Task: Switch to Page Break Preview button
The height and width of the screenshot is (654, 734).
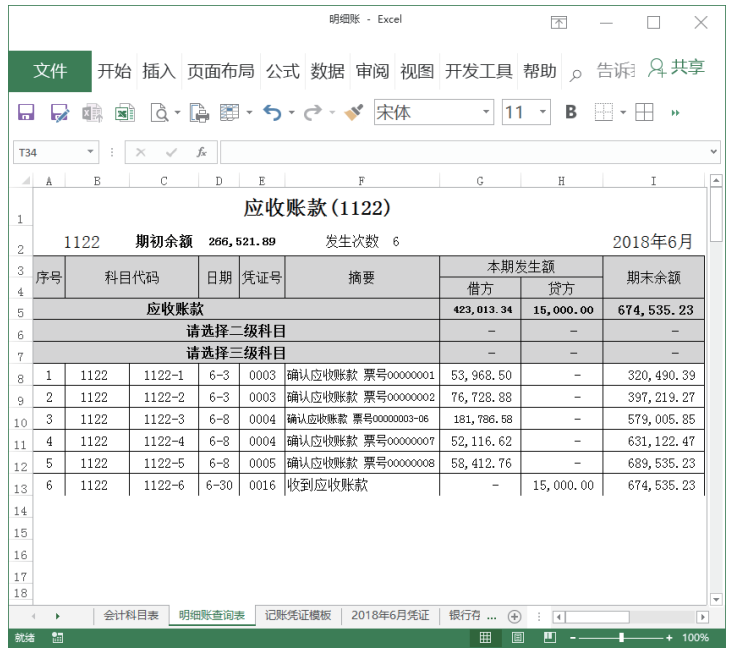Action: (x=550, y=638)
